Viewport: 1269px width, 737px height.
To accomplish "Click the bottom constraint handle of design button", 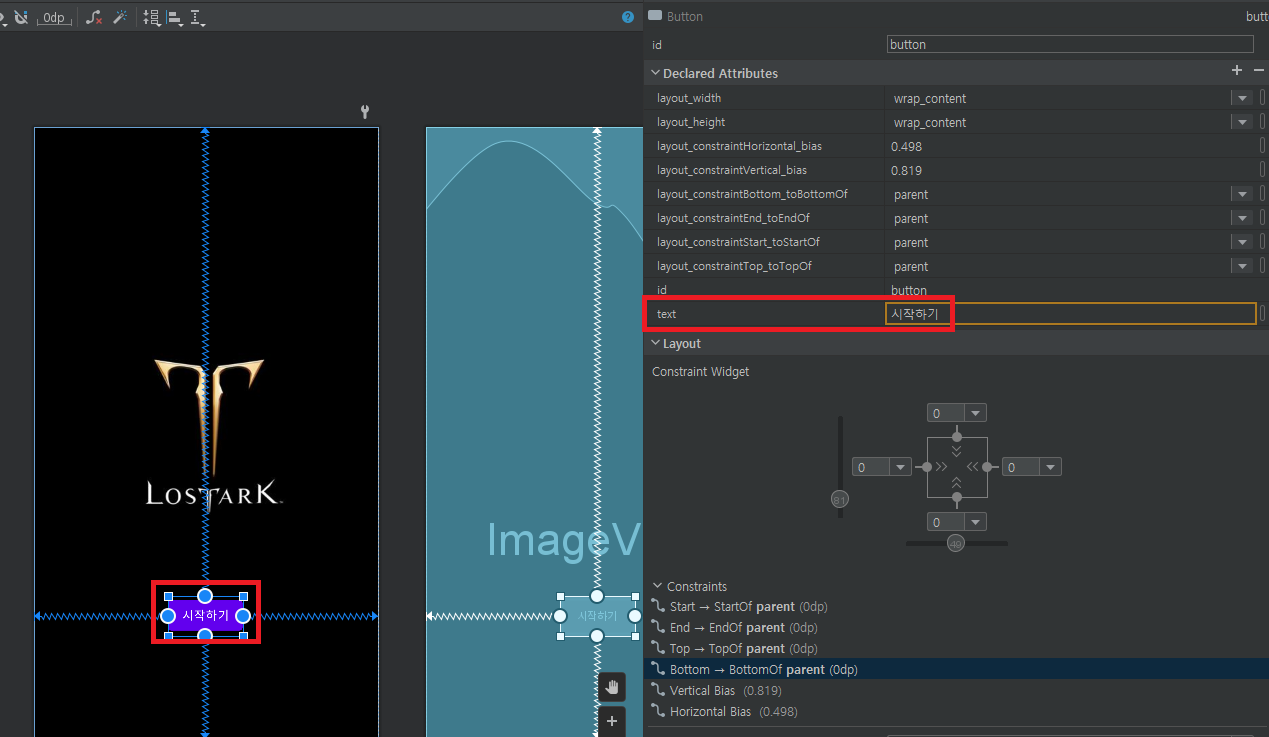I will click(205, 636).
